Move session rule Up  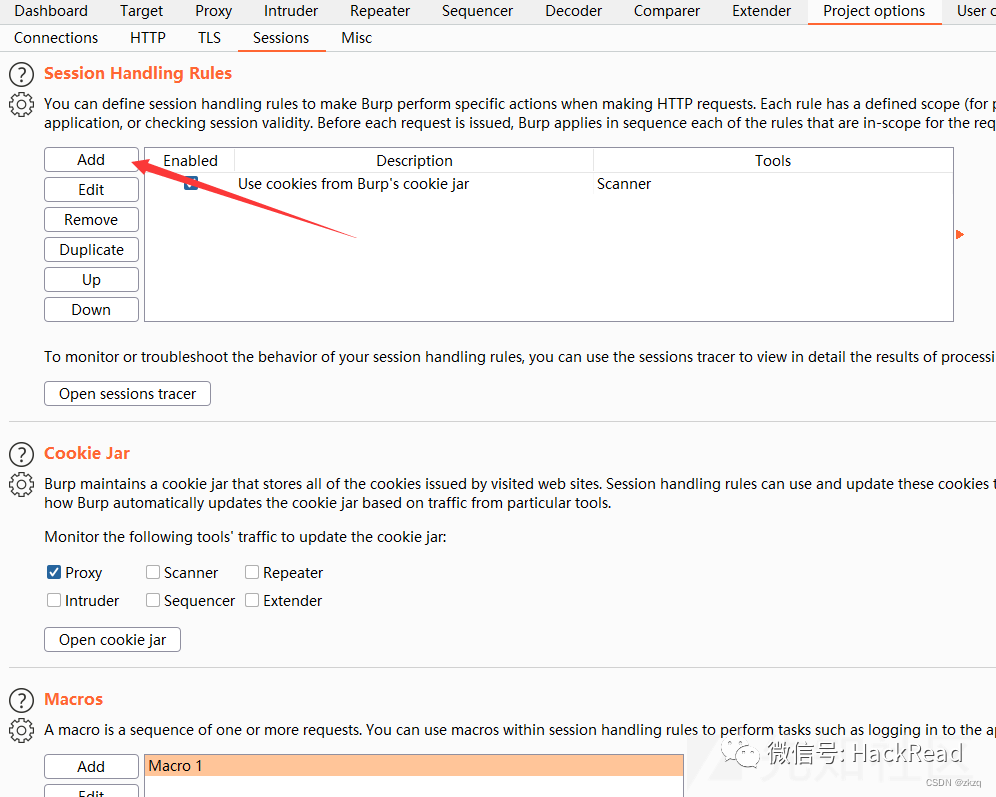click(x=91, y=280)
